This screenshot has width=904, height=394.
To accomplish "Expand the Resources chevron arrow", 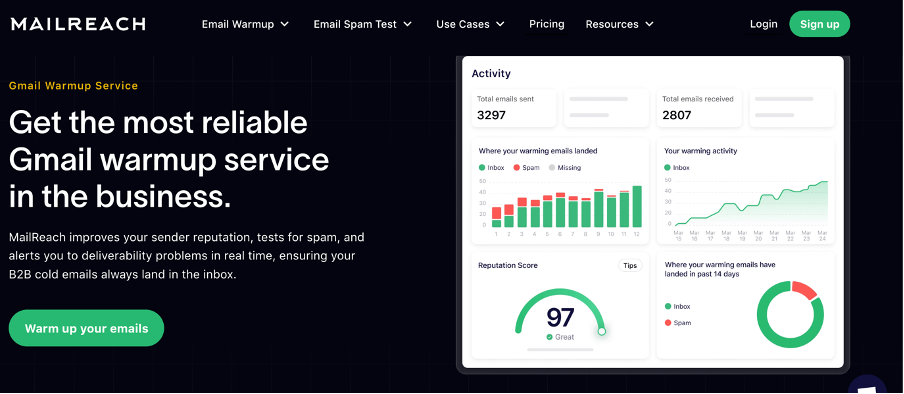I will coord(649,24).
